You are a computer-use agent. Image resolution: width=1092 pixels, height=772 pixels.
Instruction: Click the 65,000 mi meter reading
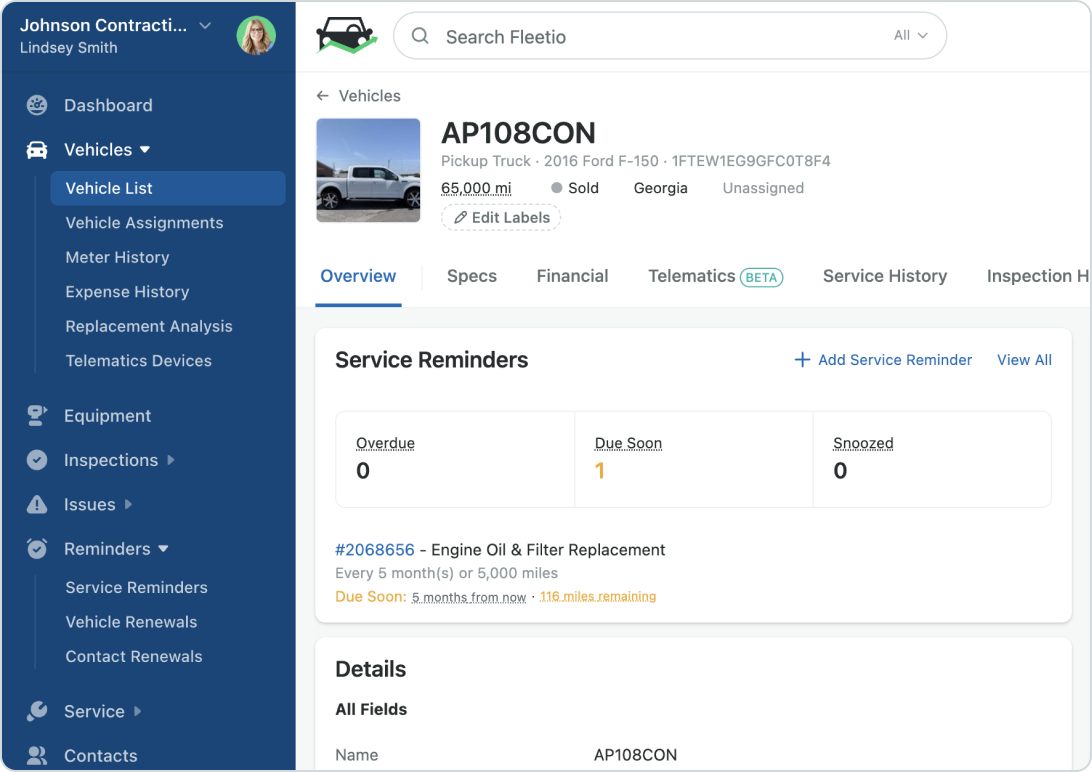pyautogui.click(x=476, y=188)
